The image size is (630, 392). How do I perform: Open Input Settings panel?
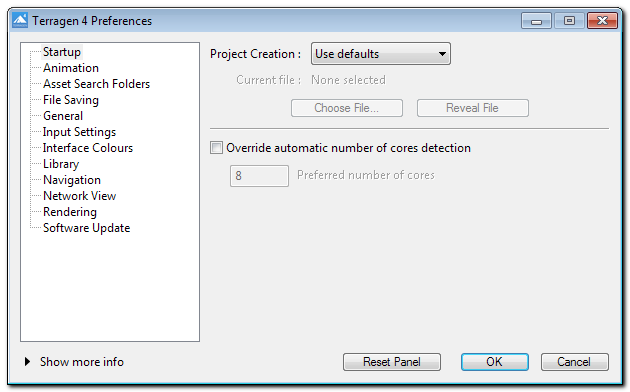79,132
